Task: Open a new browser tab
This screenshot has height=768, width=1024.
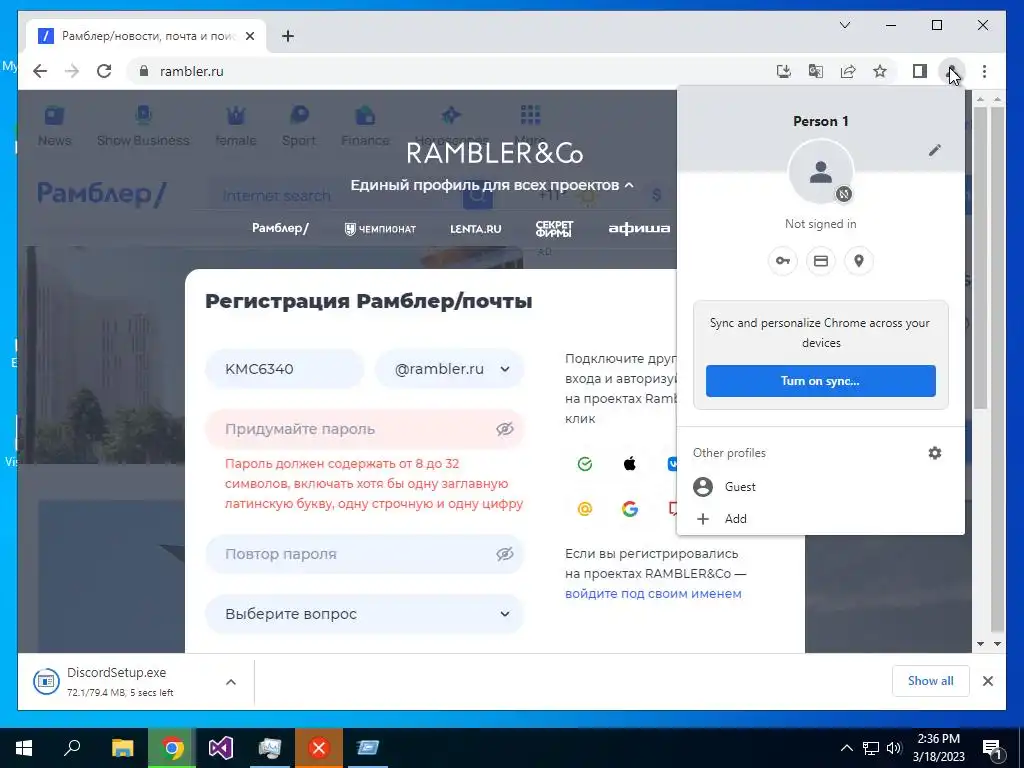Action: tap(288, 36)
